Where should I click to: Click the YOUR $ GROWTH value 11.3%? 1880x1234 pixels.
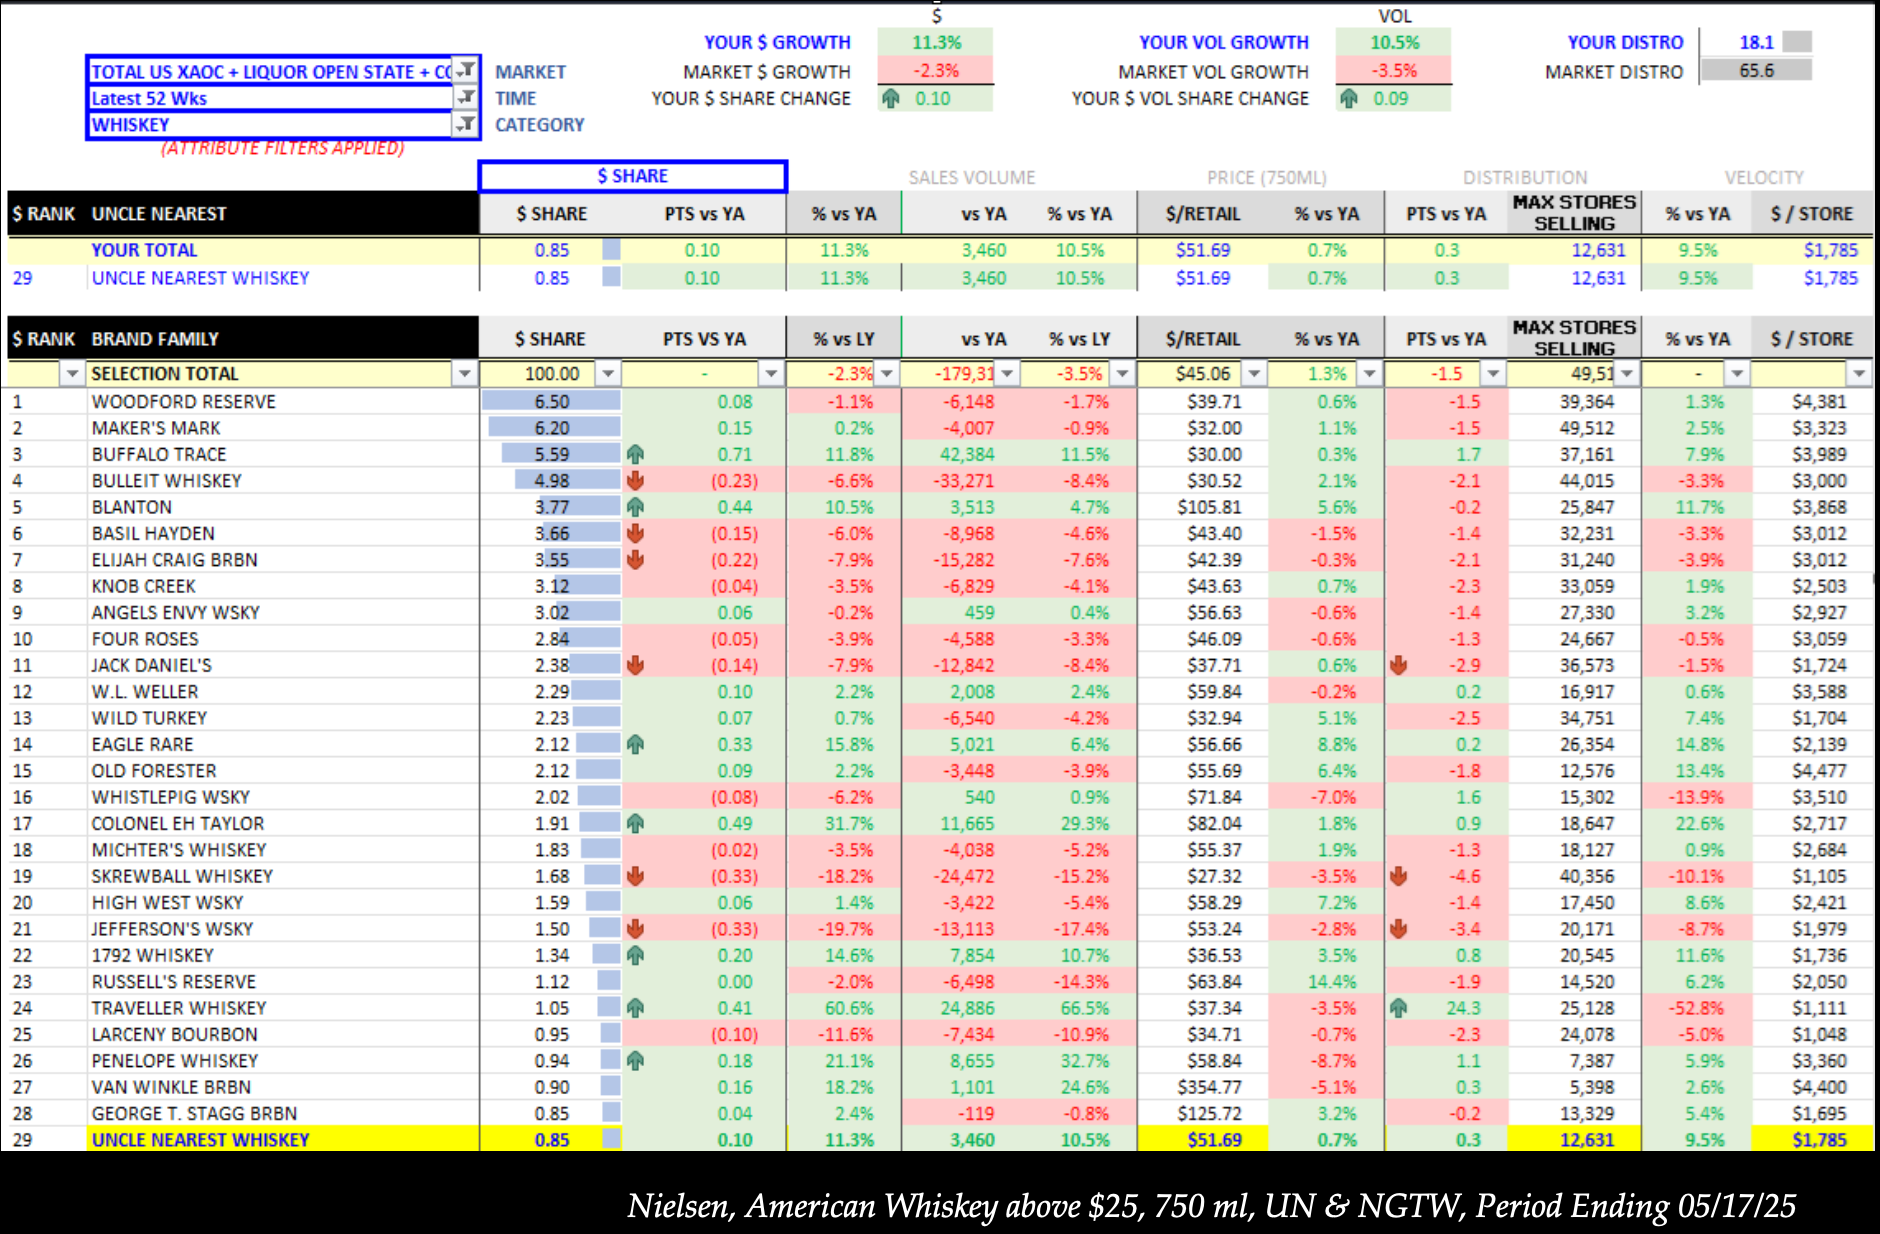pyautogui.click(x=936, y=42)
